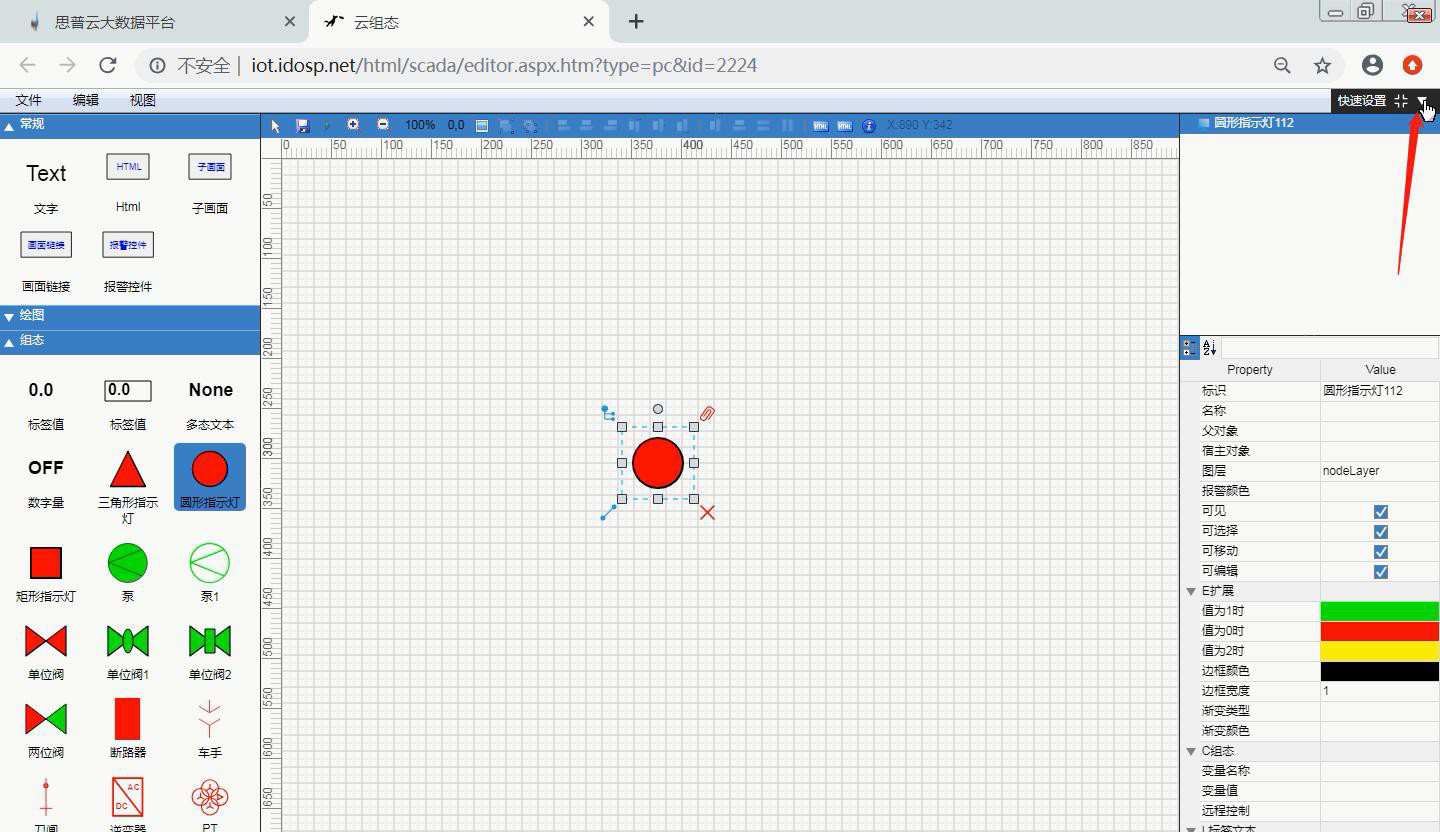Click the blue info icon in toolbar
1440x832 pixels.
(x=868, y=125)
